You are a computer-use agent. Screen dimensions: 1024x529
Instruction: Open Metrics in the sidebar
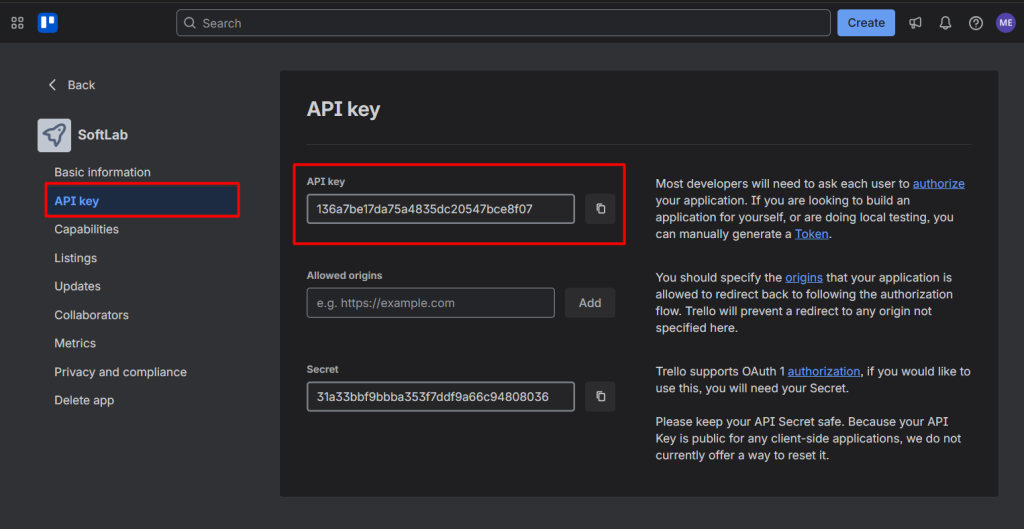coord(75,343)
